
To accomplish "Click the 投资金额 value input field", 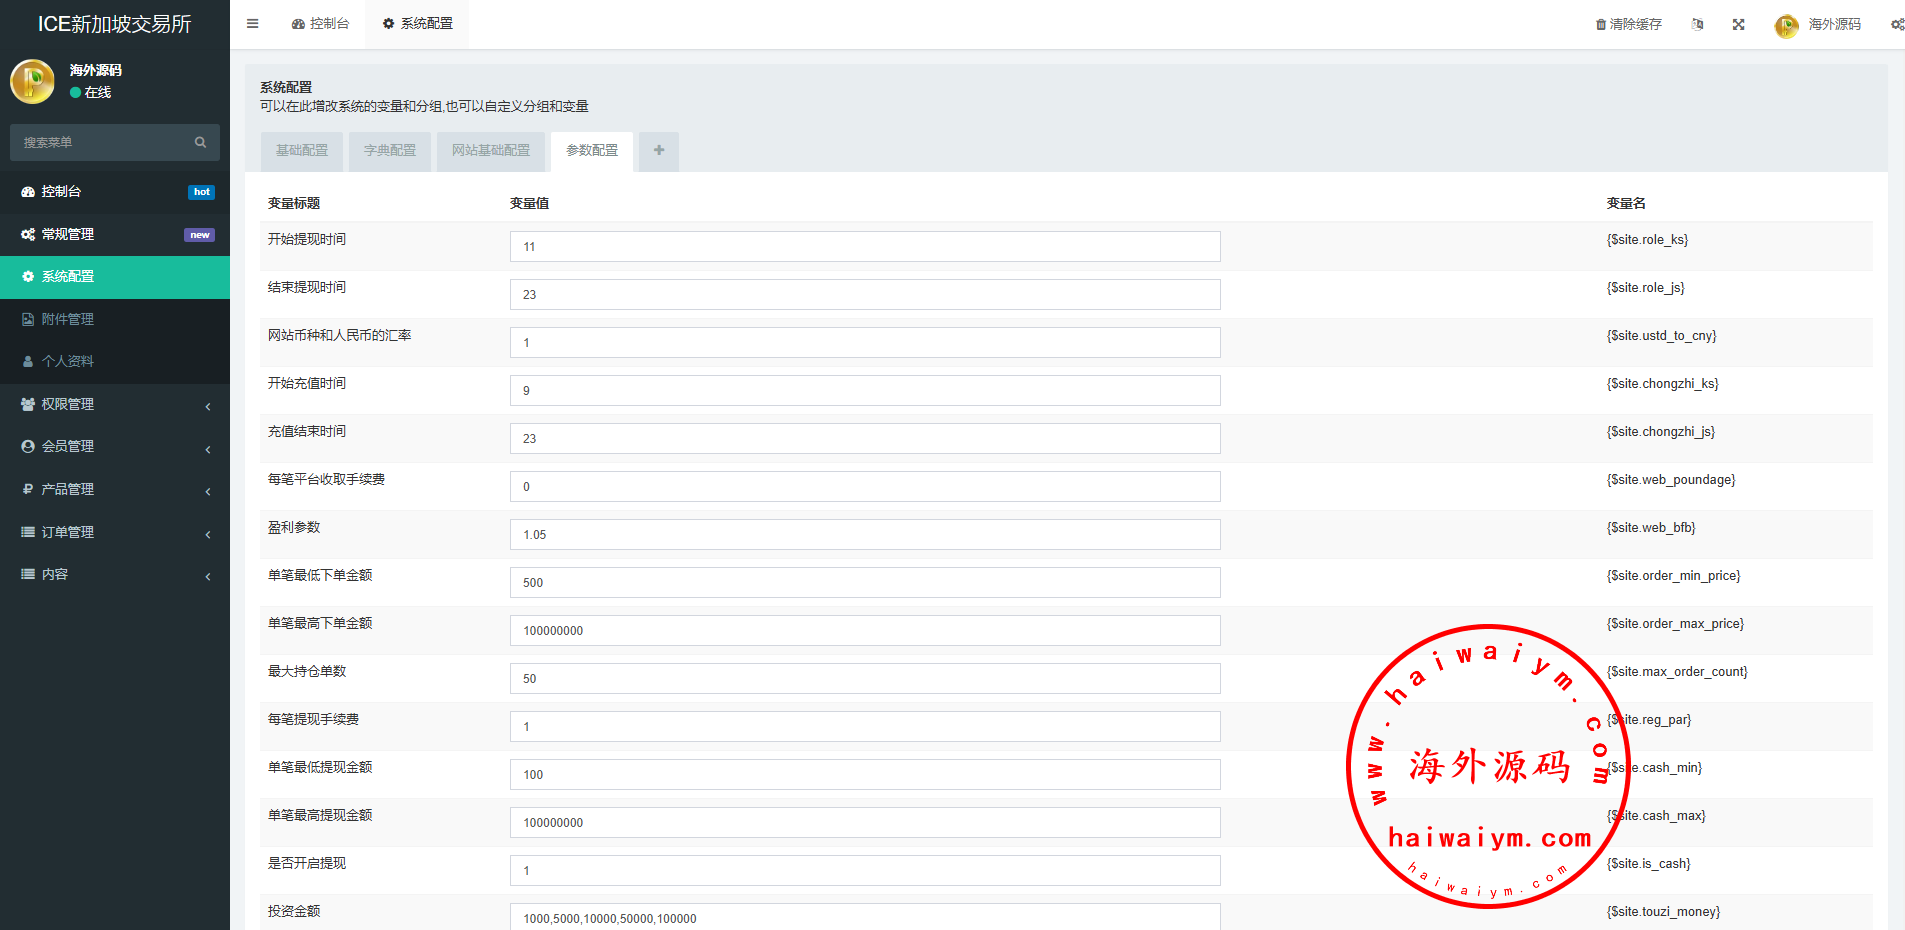I will [x=865, y=918].
